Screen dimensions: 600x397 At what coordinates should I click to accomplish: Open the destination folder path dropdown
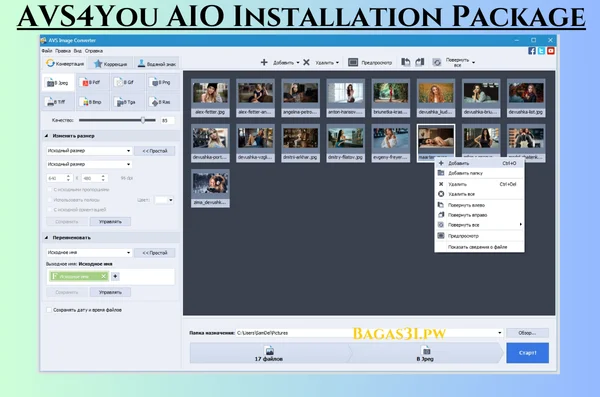coord(499,333)
